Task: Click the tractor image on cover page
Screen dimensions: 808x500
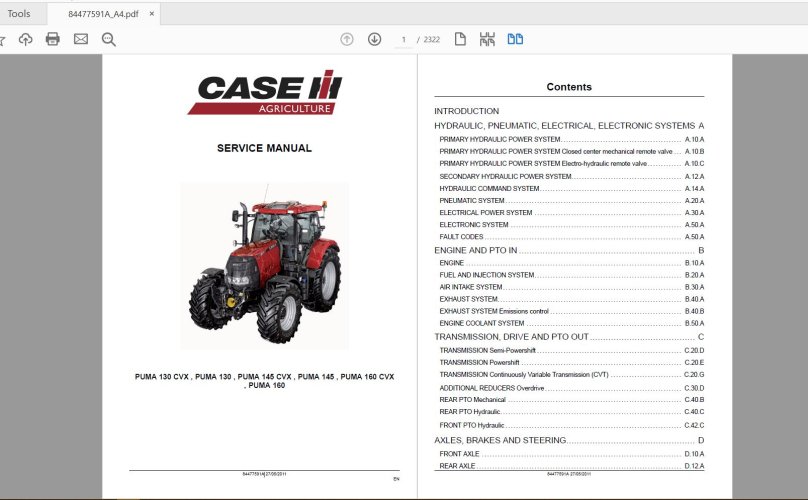Action: [264, 265]
